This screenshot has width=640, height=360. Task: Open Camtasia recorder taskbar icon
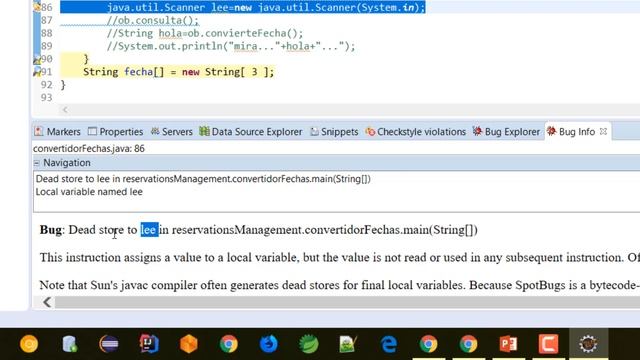coord(548,344)
